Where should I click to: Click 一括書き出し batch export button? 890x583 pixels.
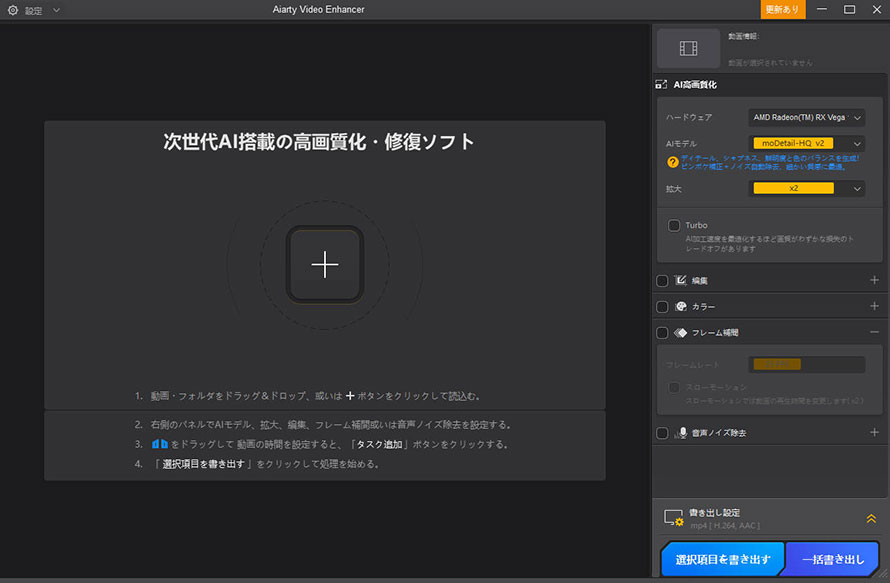coord(832,559)
